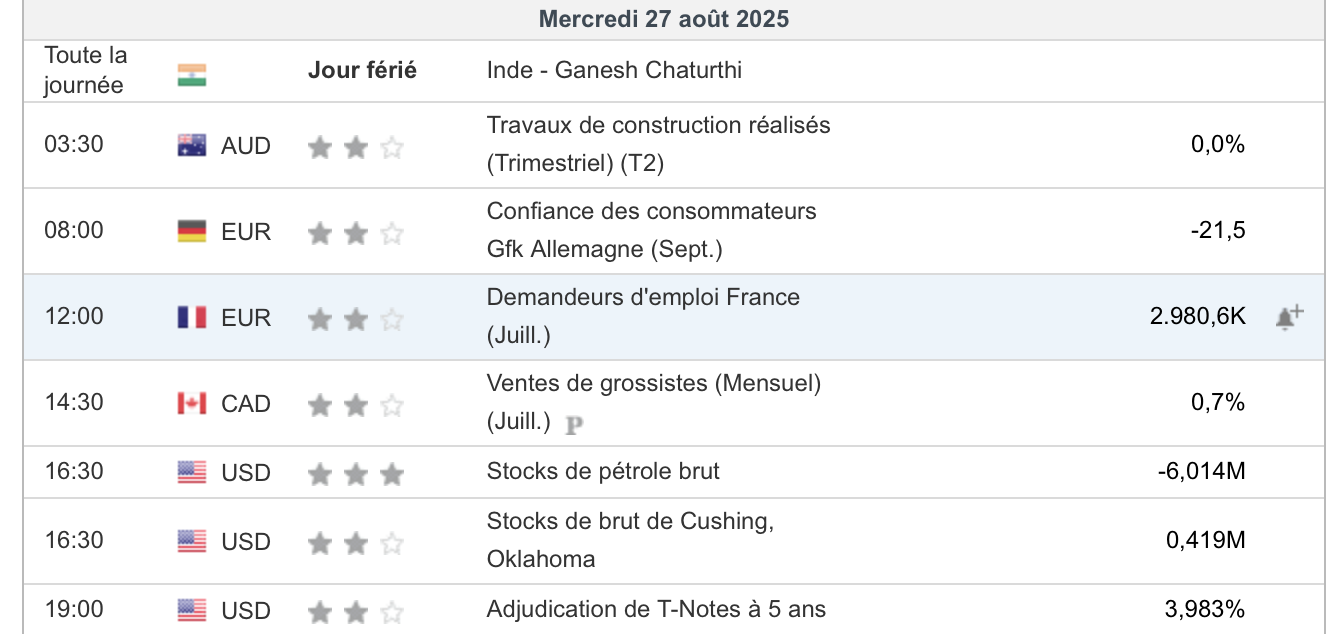Click the star rating for Travaux de construction
This screenshot has height=634, width=1326.
(355, 147)
